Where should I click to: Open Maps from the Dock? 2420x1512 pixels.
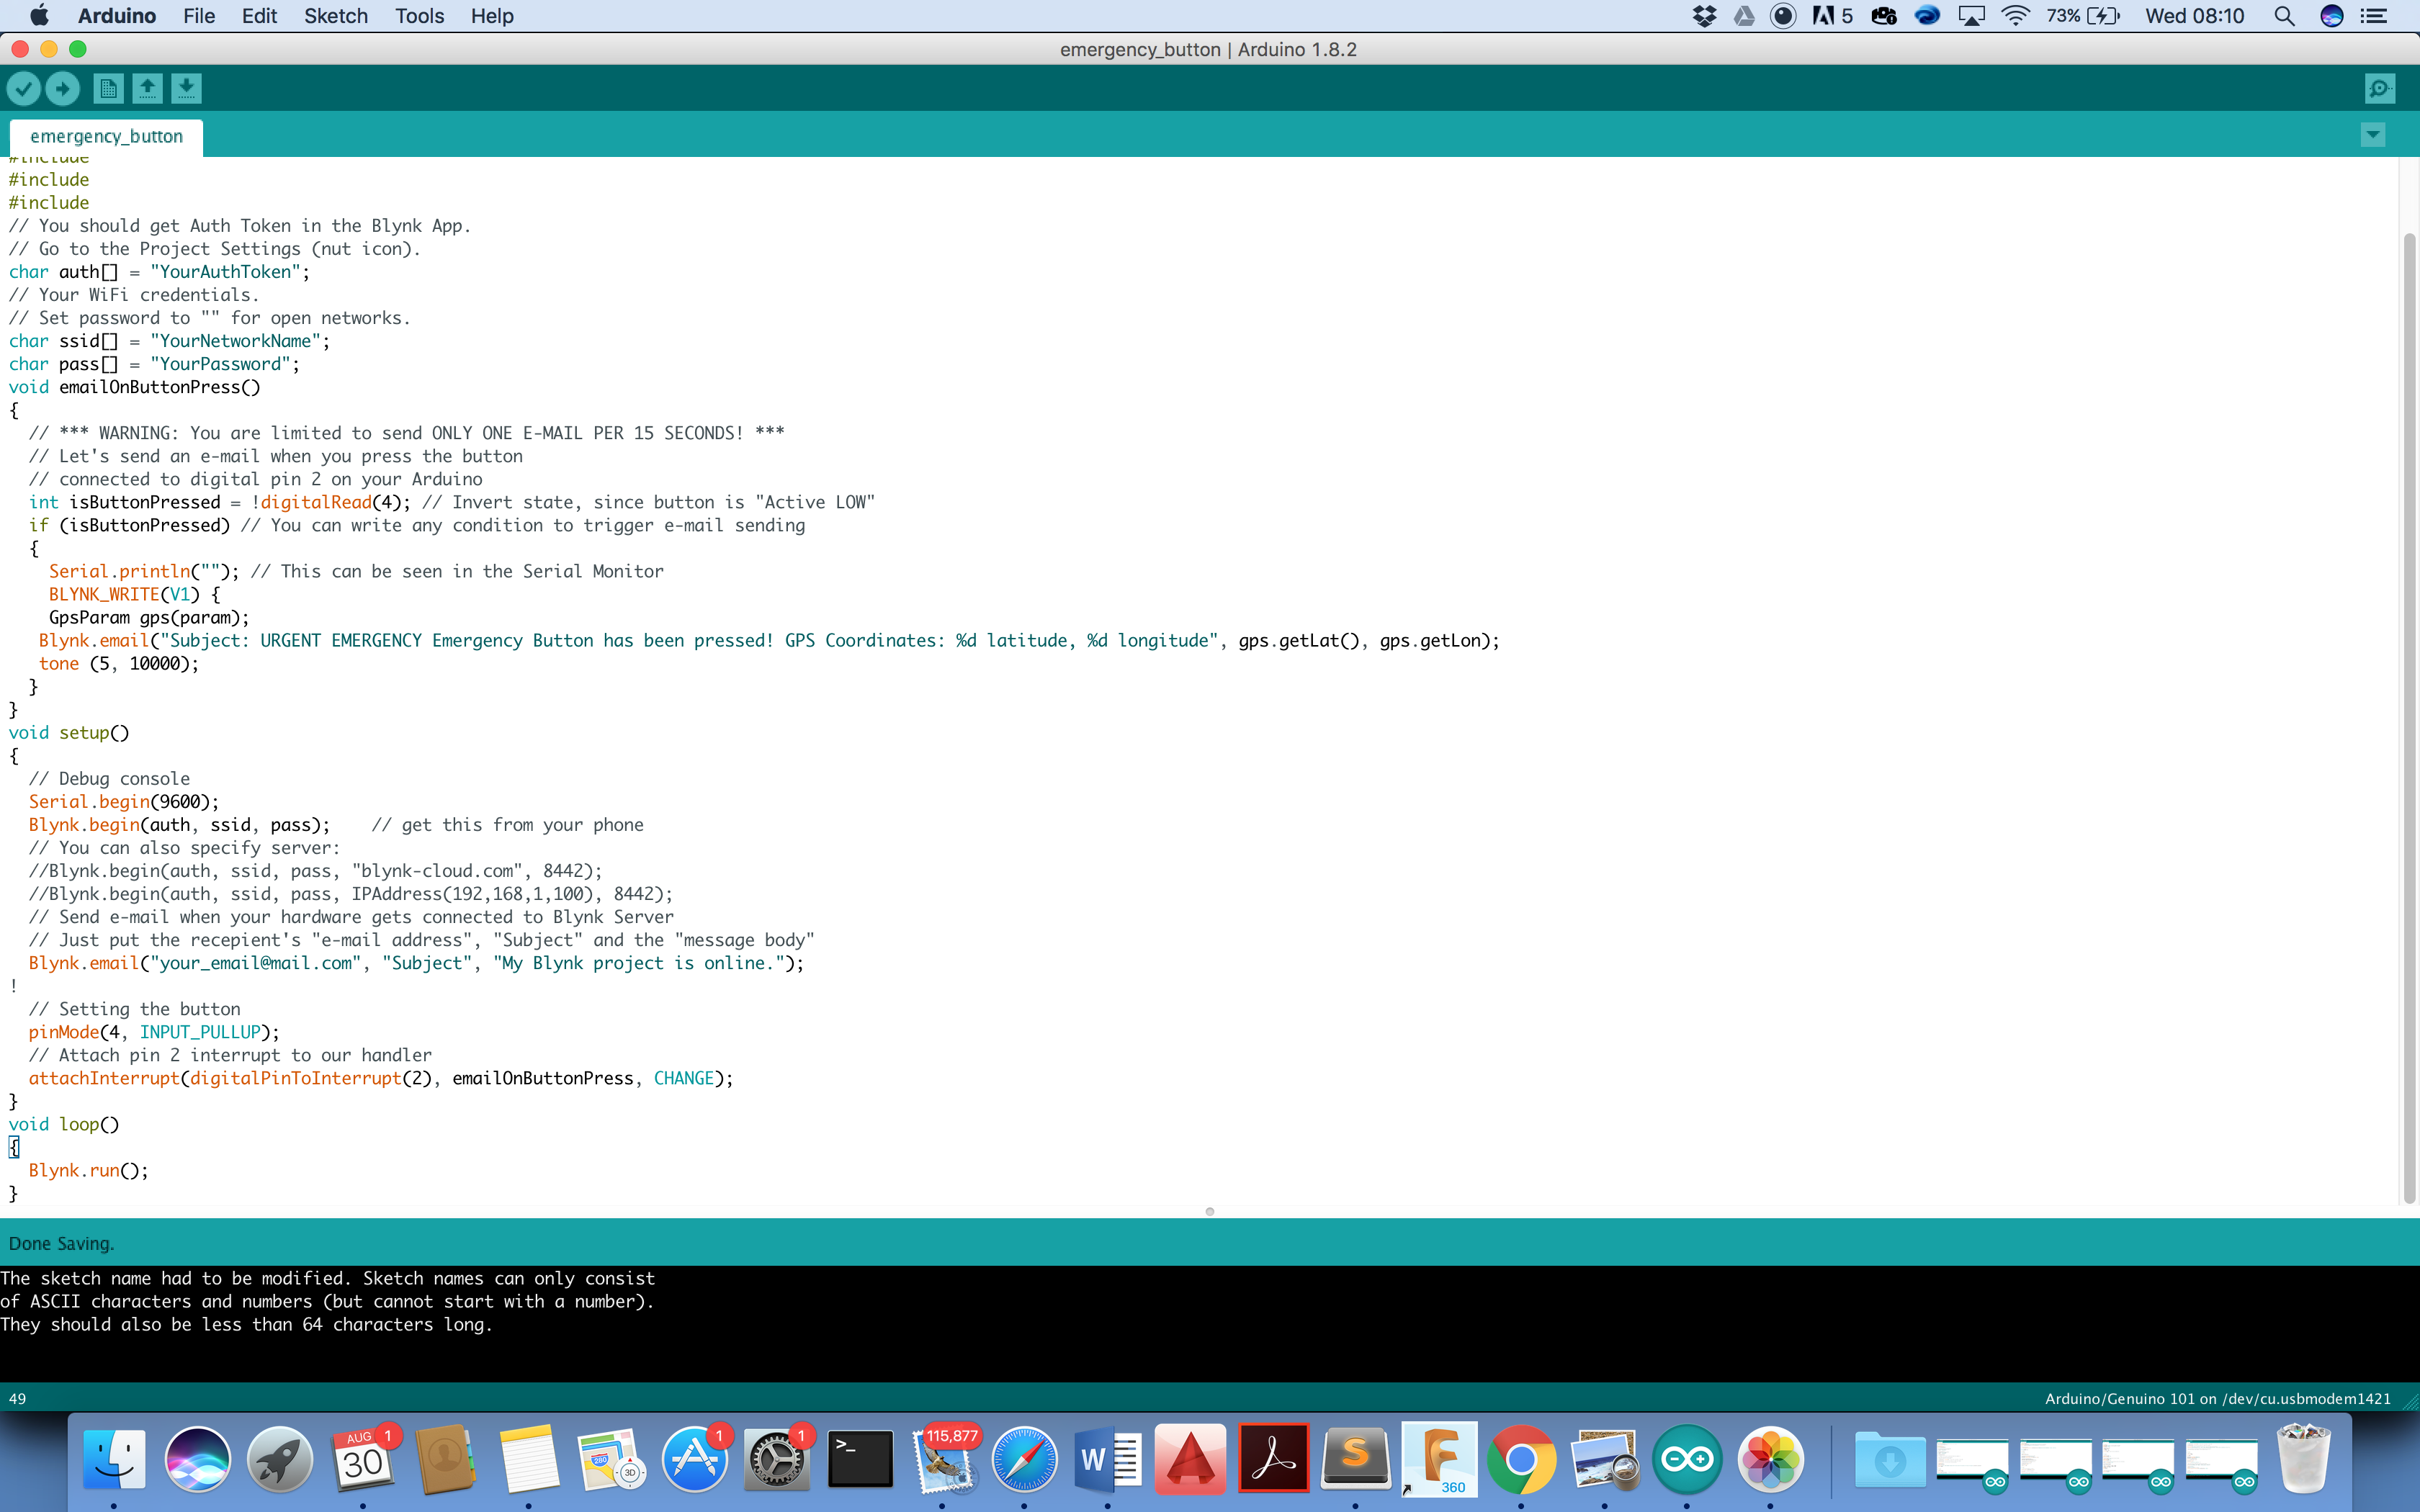(x=612, y=1460)
